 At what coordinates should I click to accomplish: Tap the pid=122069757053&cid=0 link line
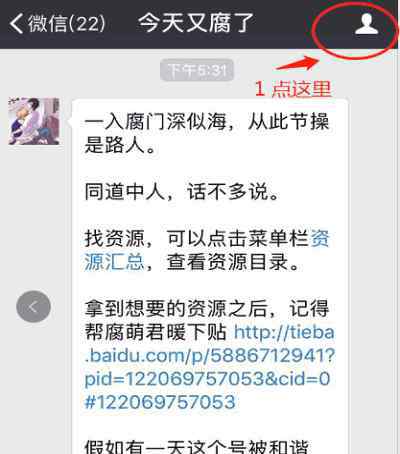coord(207,379)
